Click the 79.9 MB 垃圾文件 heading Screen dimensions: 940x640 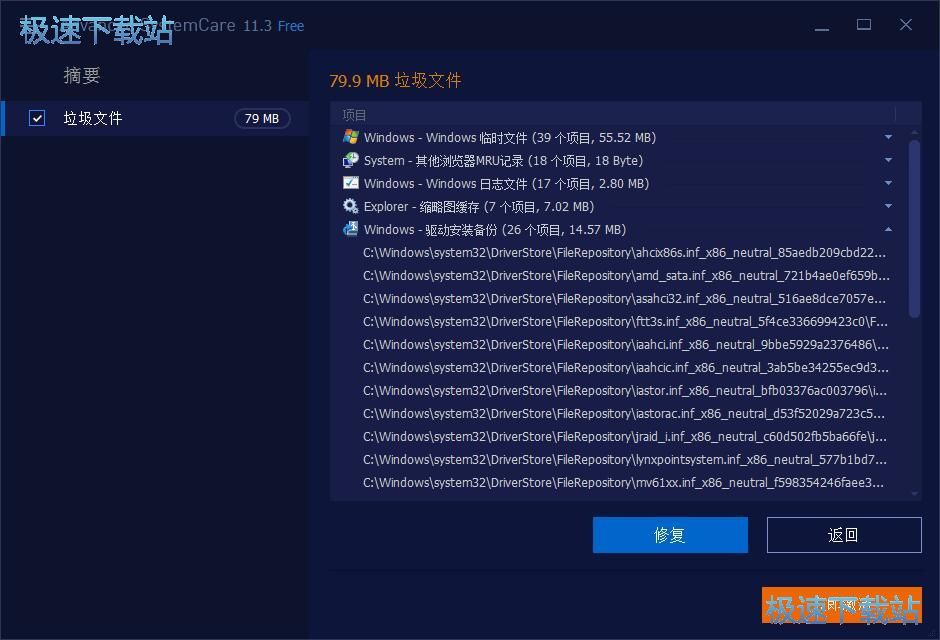tap(395, 80)
